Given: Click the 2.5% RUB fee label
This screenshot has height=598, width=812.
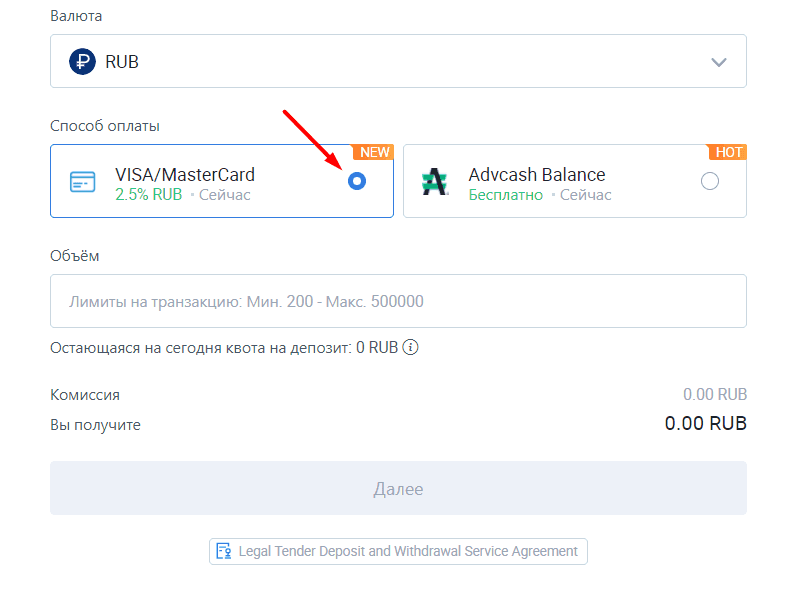Looking at the screenshot, I should 149,195.
